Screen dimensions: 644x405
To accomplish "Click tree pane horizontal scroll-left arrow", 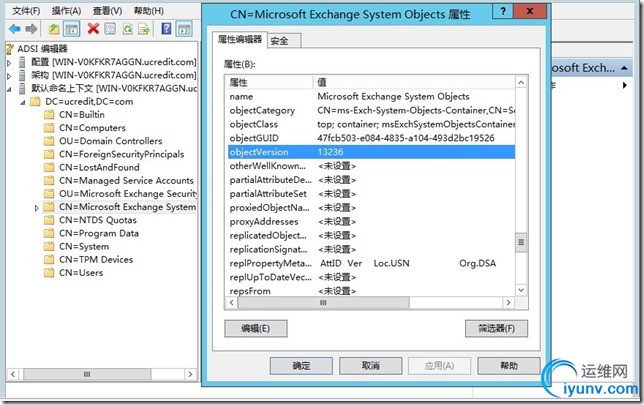I will [x=13, y=374].
